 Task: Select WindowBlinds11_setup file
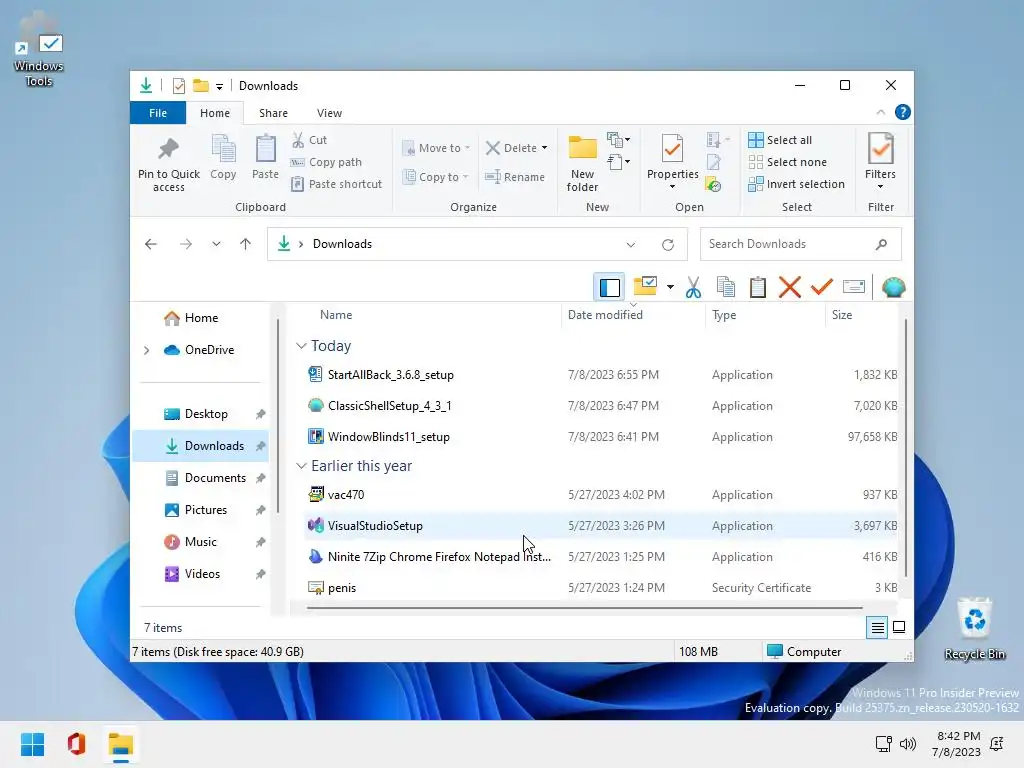pyautogui.click(x=601, y=437)
